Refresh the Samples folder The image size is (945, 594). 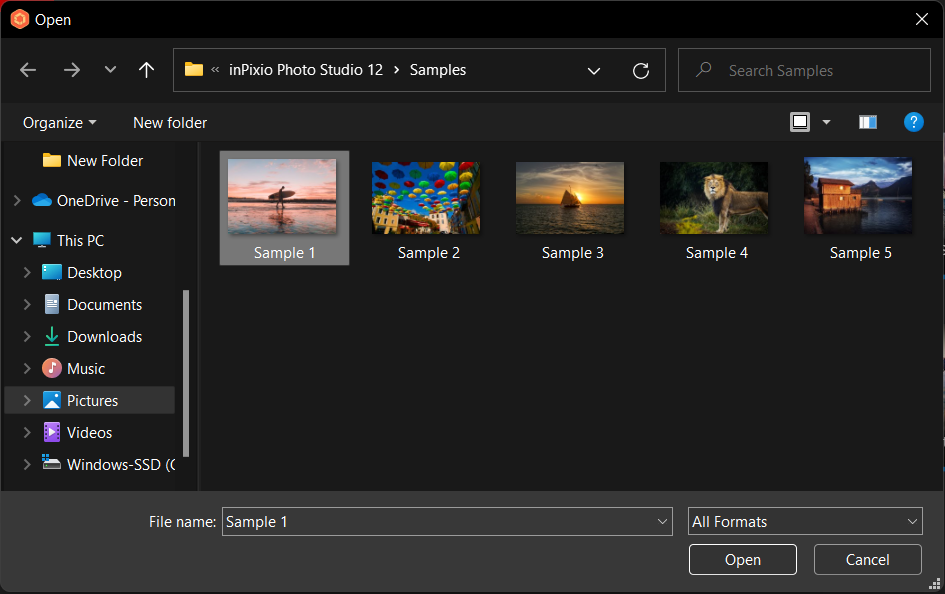coord(641,70)
